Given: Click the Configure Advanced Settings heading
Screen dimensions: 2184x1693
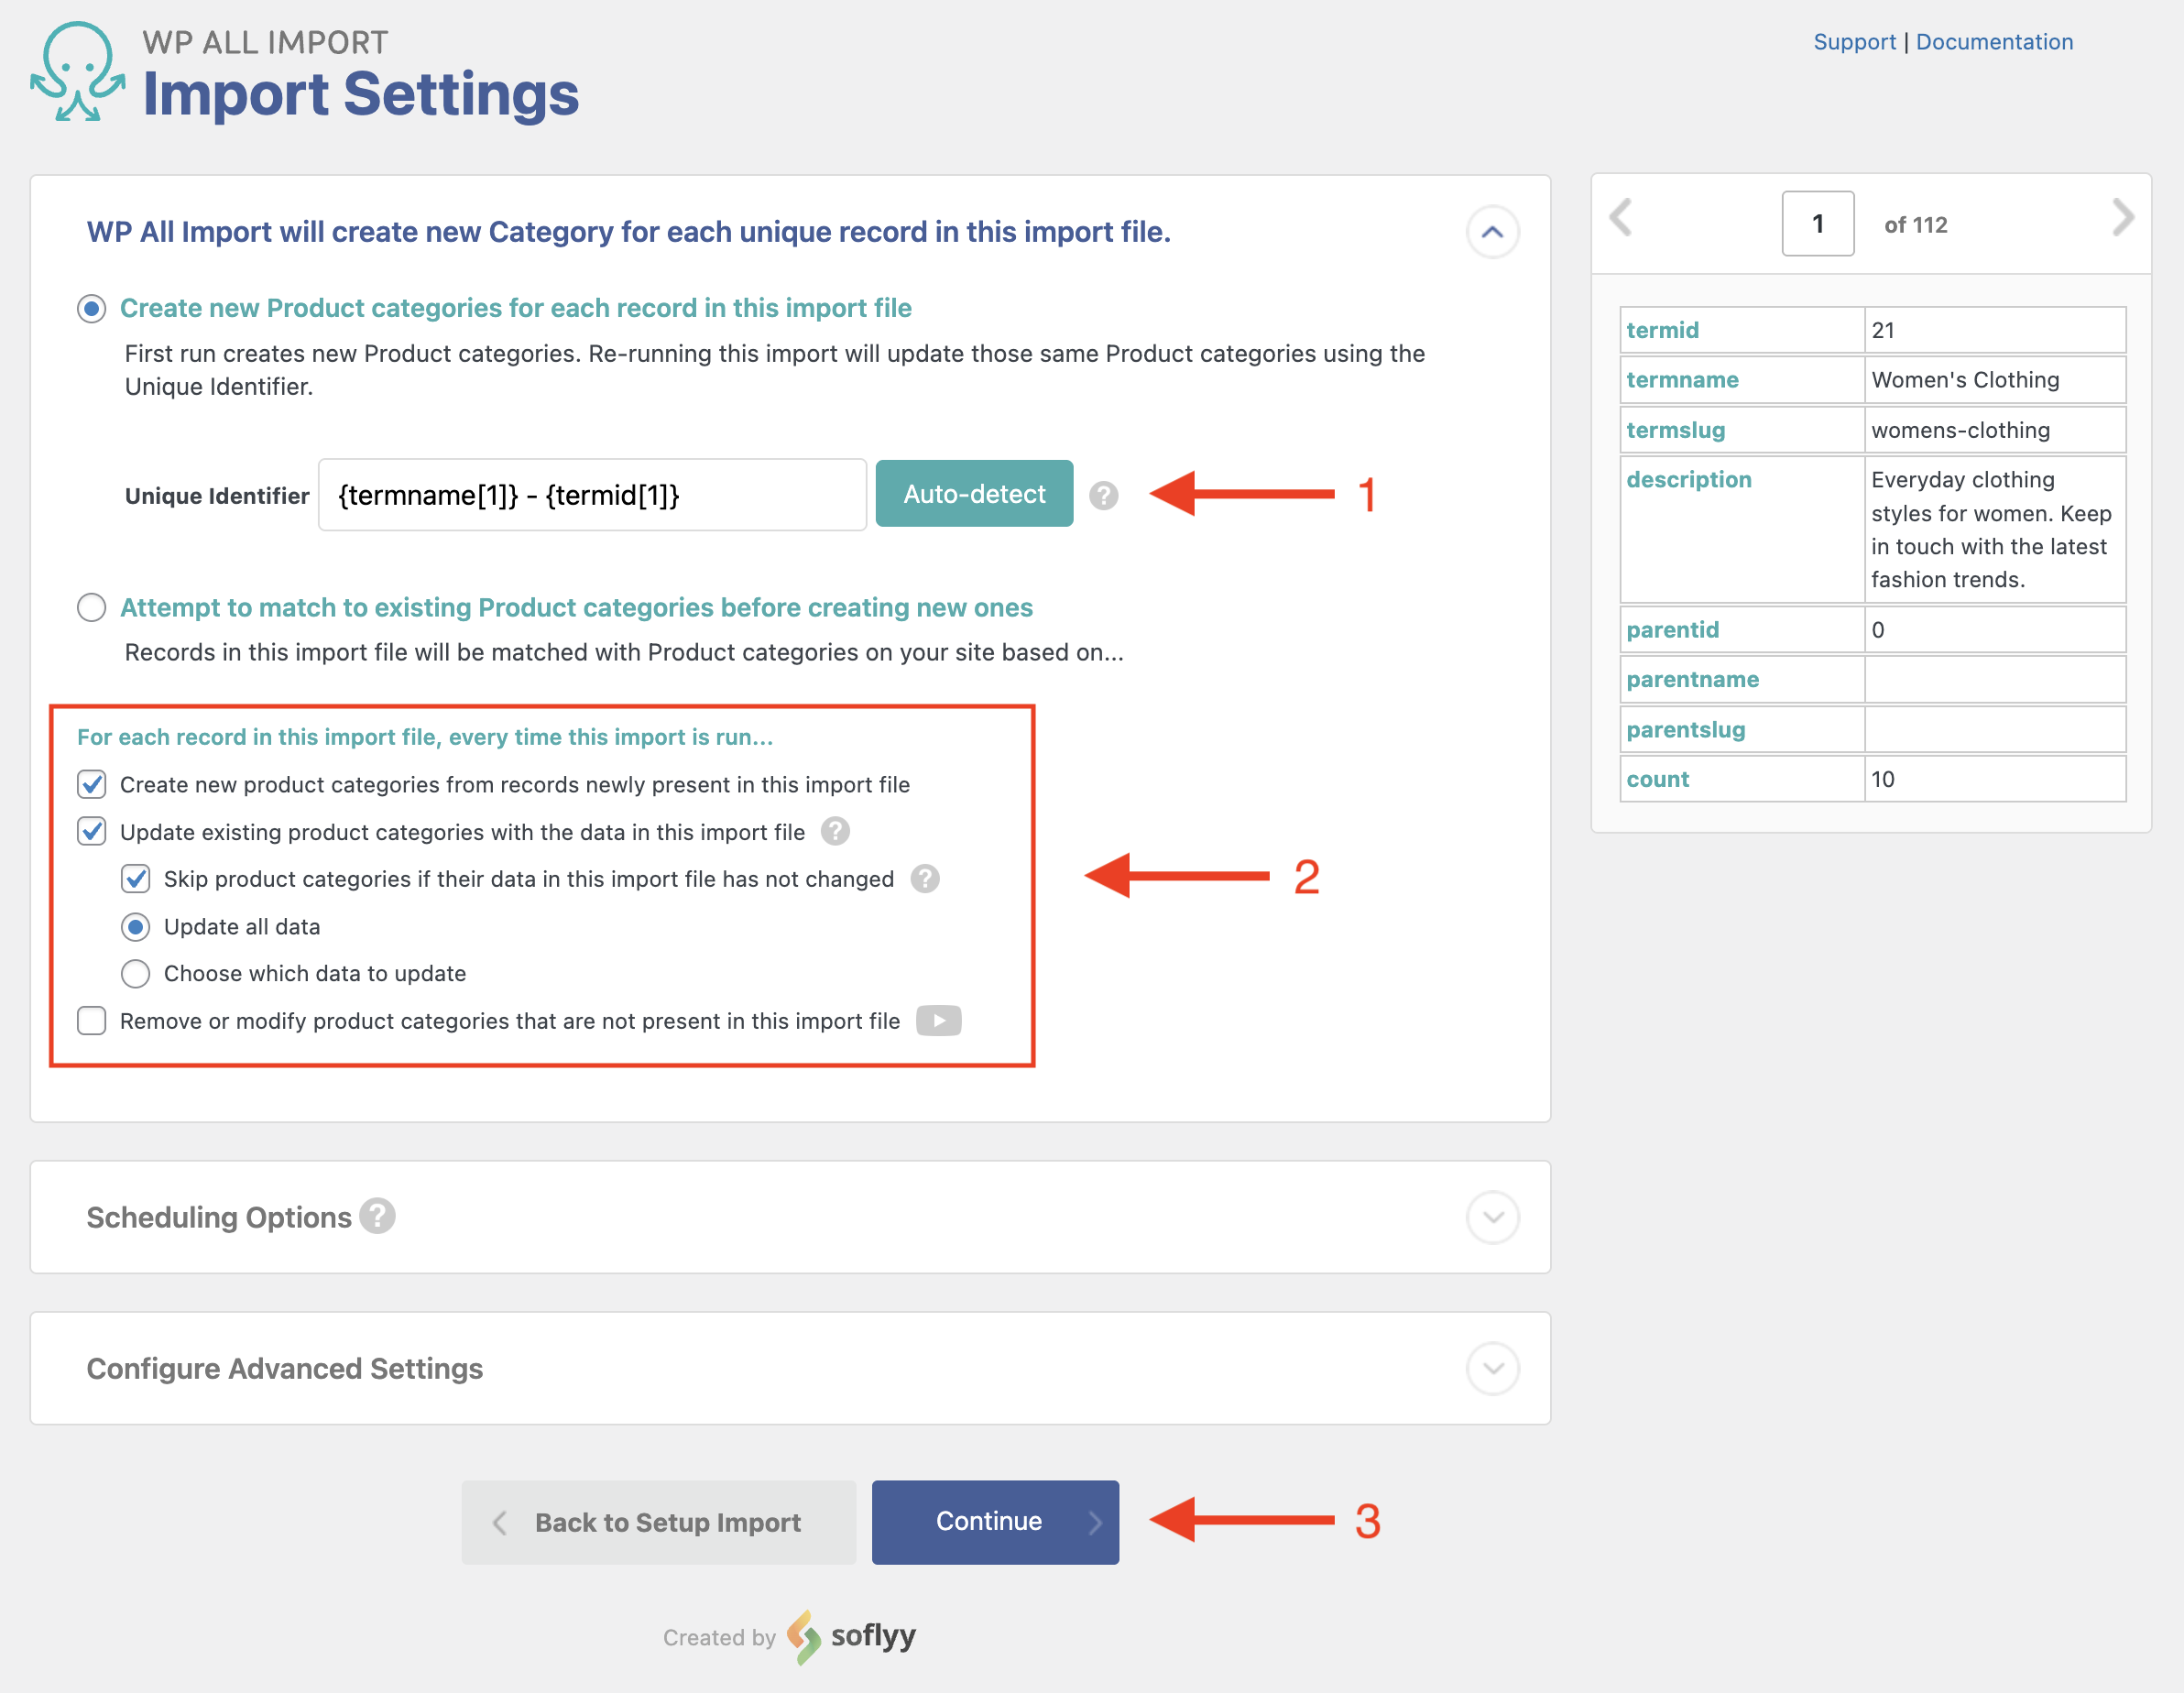Looking at the screenshot, I should (x=285, y=1368).
